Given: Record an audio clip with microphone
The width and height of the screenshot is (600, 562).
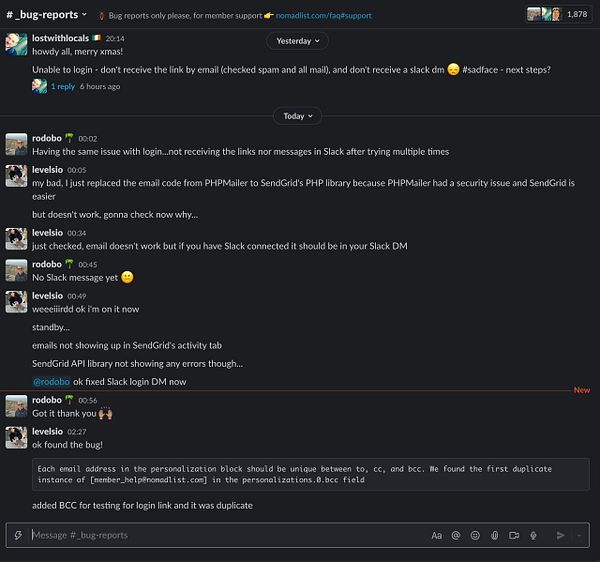Looking at the screenshot, I should pyautogui.click(x=533, y=535).
